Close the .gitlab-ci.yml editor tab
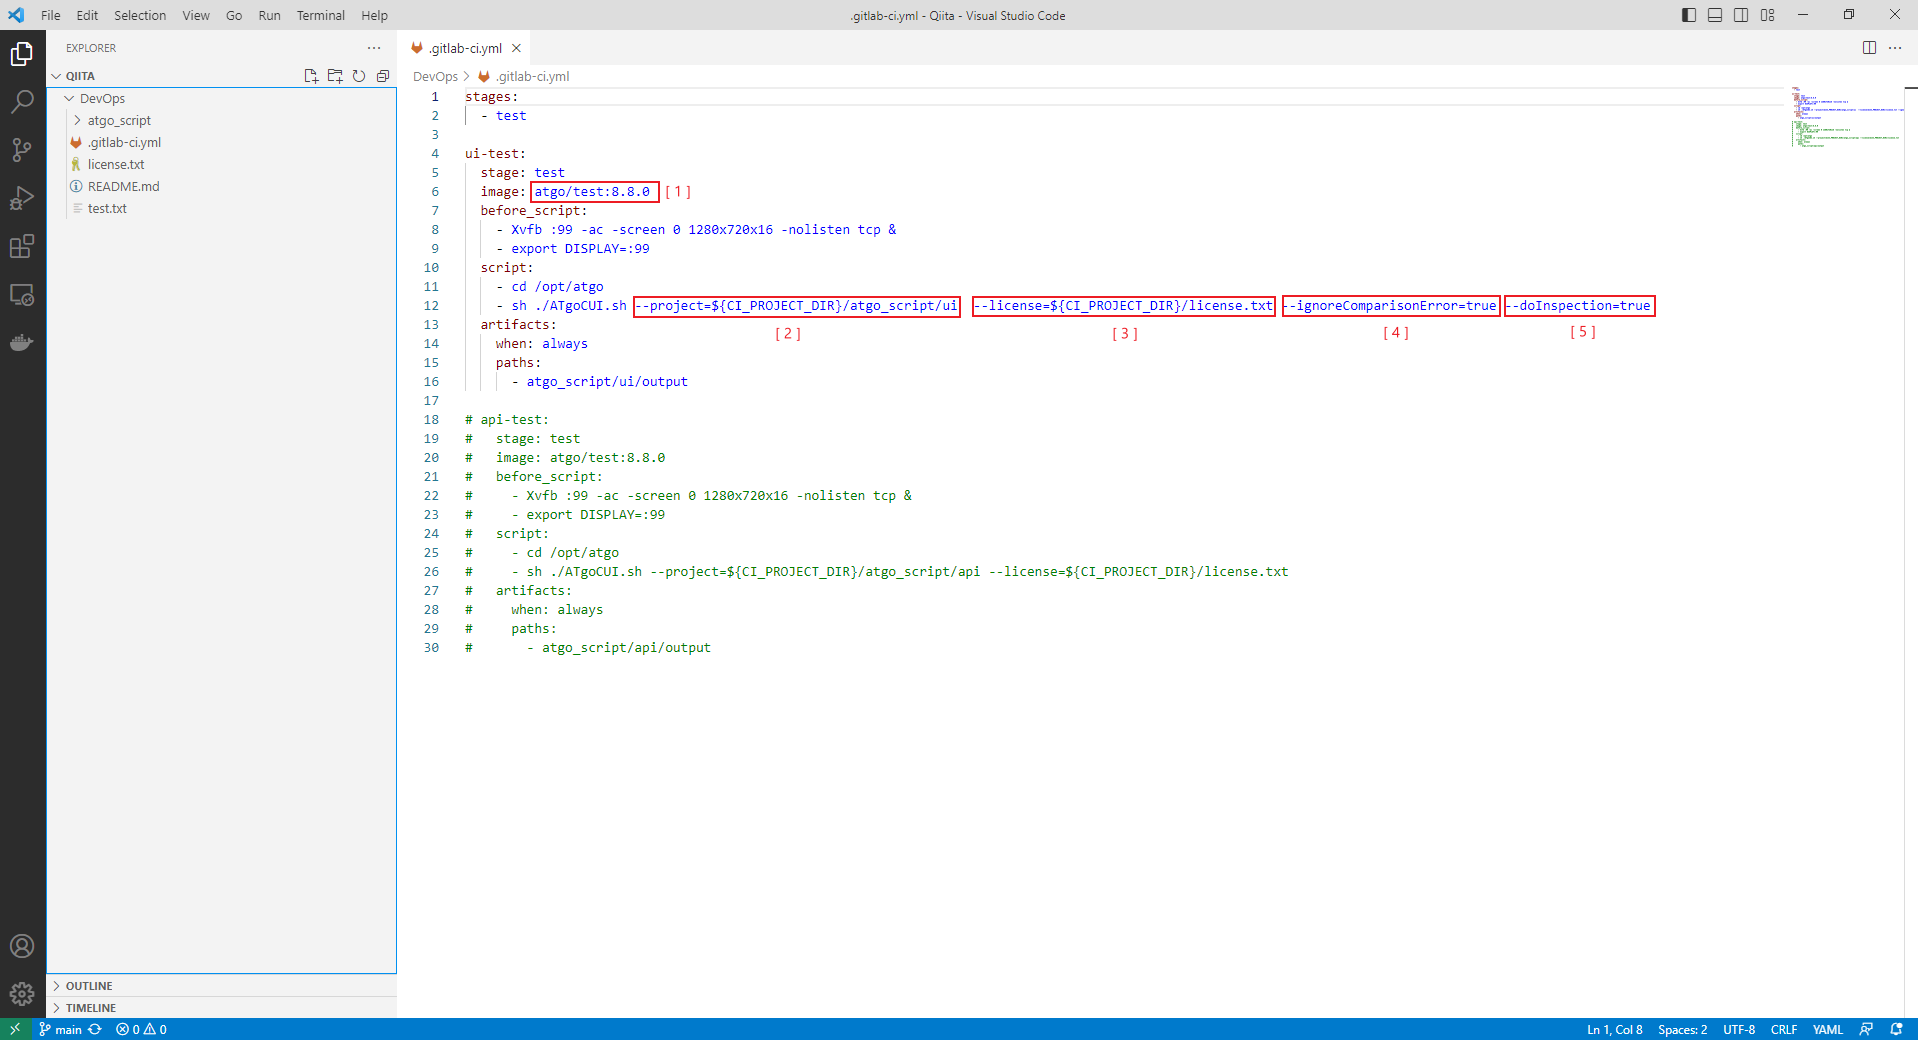This screenshot has height=1040, width=1918. tap(516, 48)
